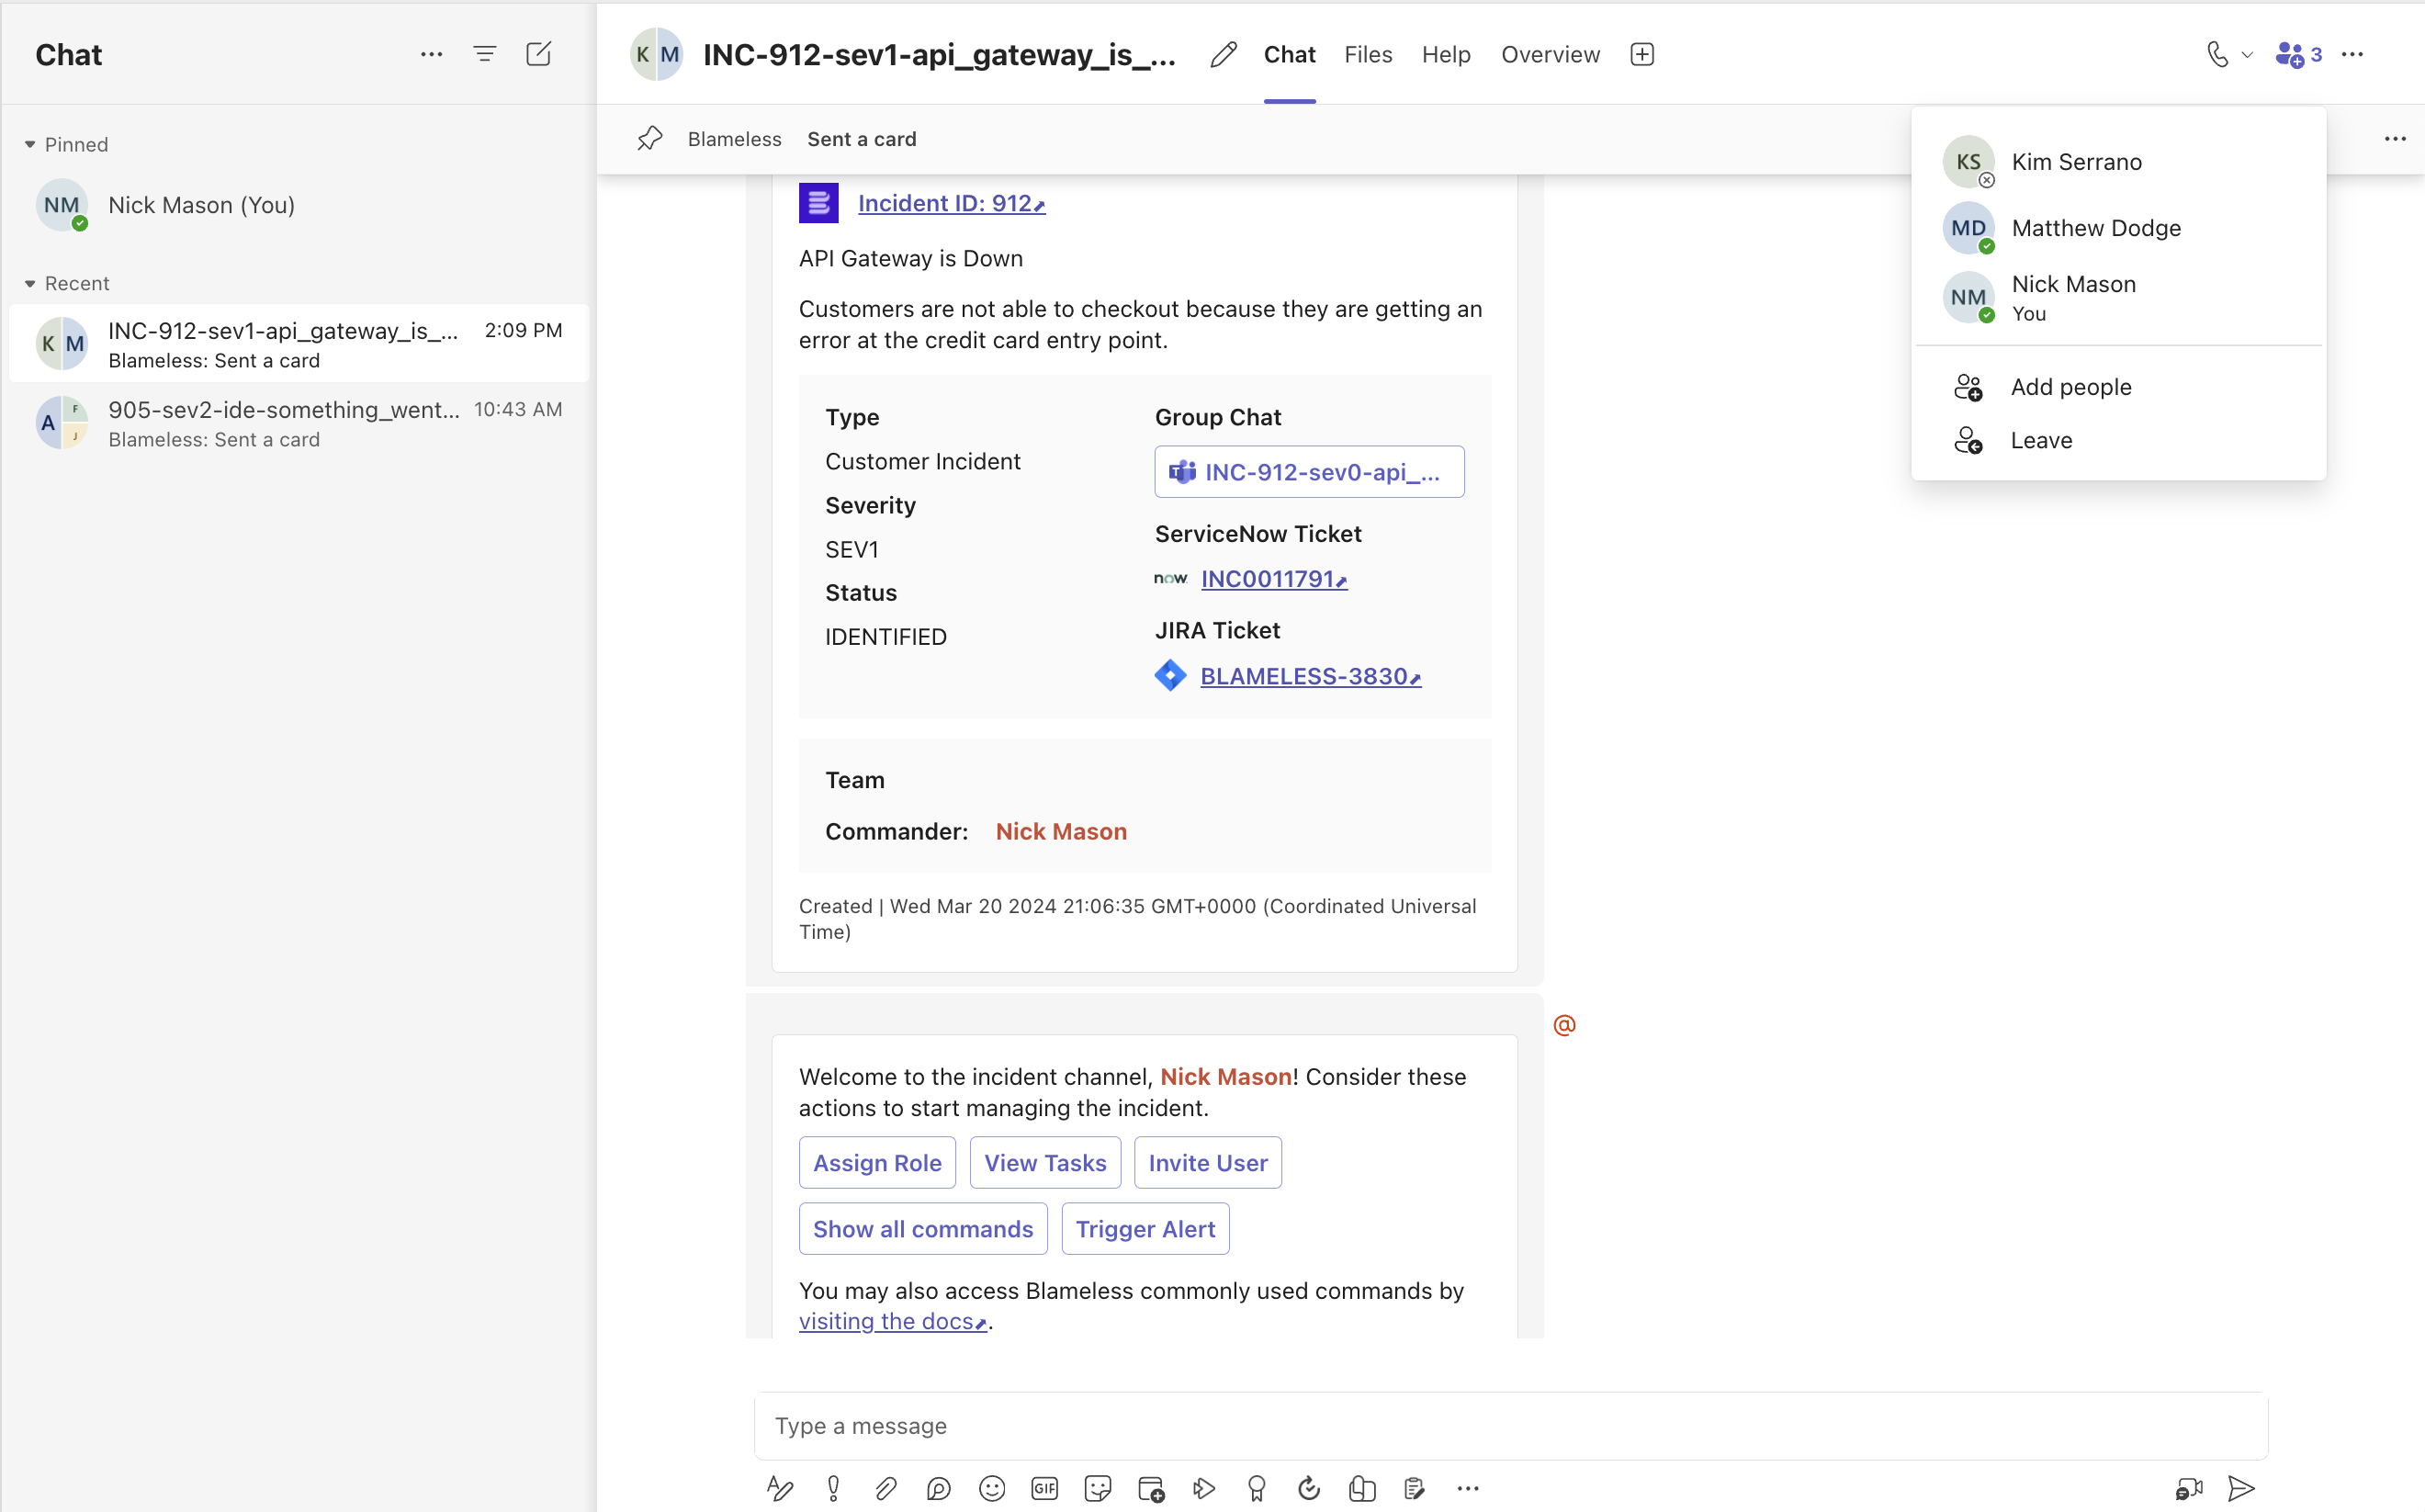Image resolution: width=2425 pixels, height=1512 pixels.
Task: Schedule a meeting from compose toolbar
Action: click(1151, 1488)
